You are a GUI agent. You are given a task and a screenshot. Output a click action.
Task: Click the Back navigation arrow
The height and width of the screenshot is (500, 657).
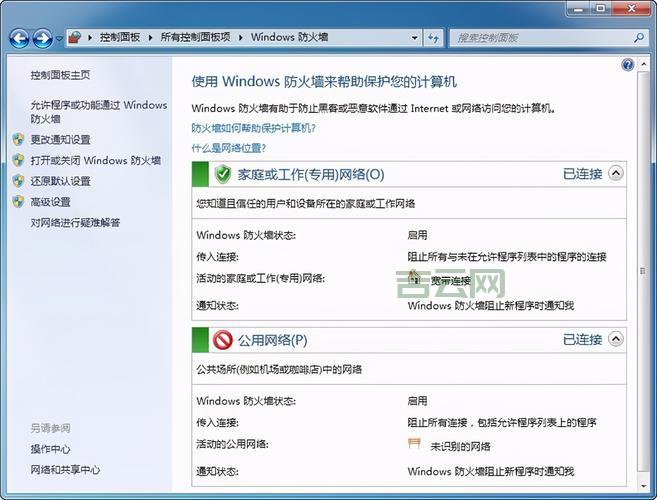(19, 39)
